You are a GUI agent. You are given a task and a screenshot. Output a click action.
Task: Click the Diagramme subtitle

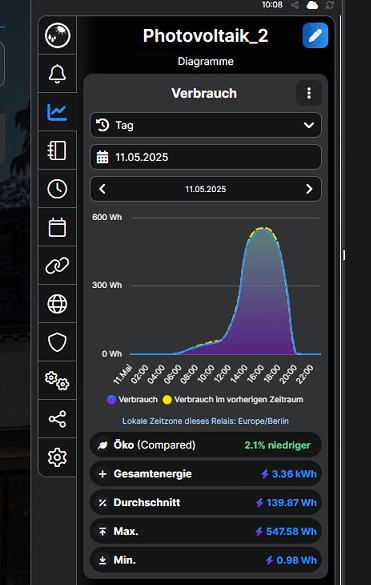(x=206, y=62)
